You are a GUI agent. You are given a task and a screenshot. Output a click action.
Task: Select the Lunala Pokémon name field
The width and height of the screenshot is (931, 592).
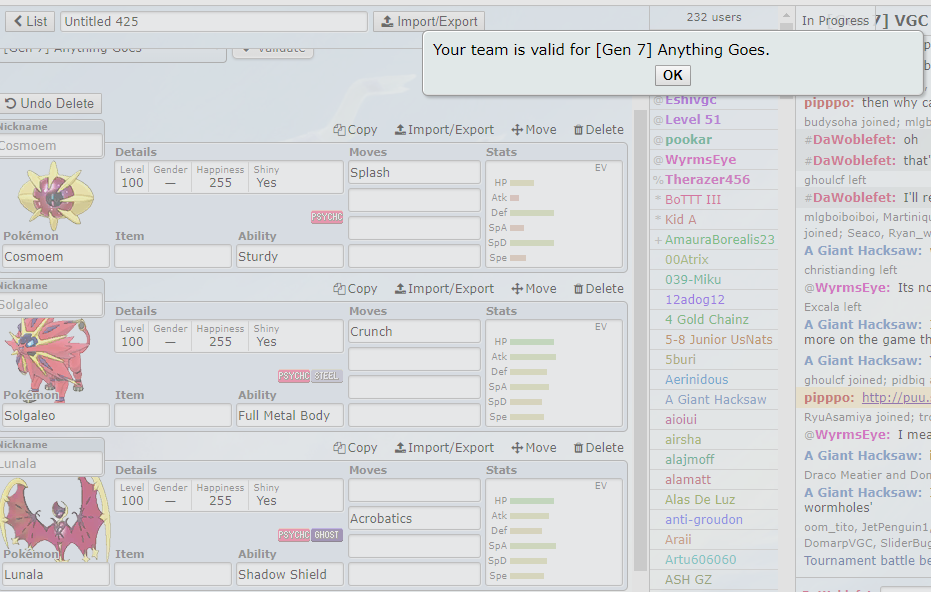(55, 575)
